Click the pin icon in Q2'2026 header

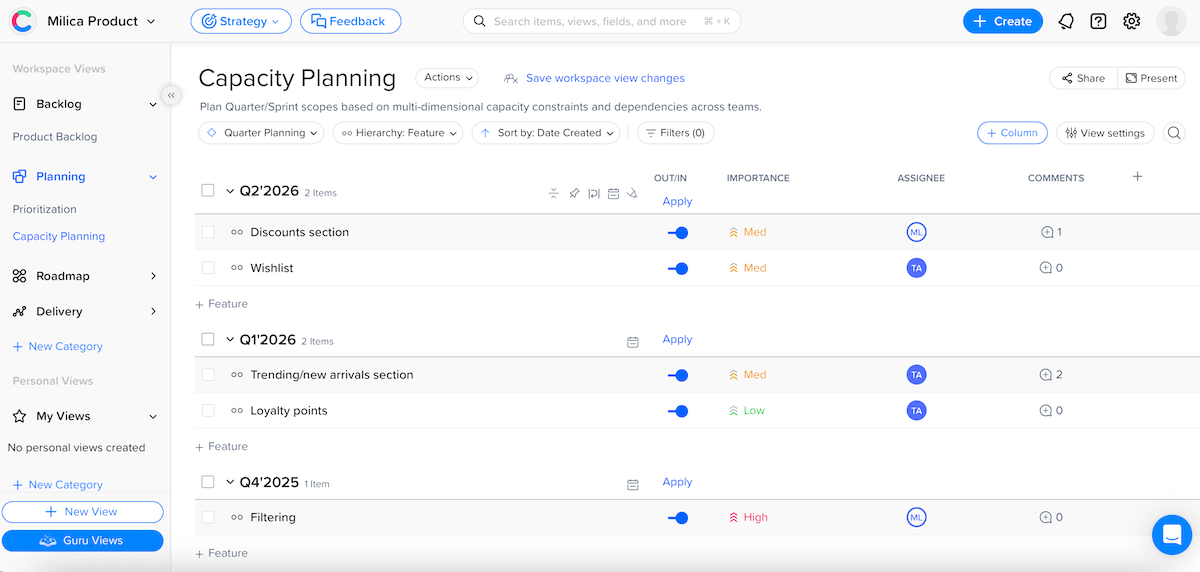[574, 193]
